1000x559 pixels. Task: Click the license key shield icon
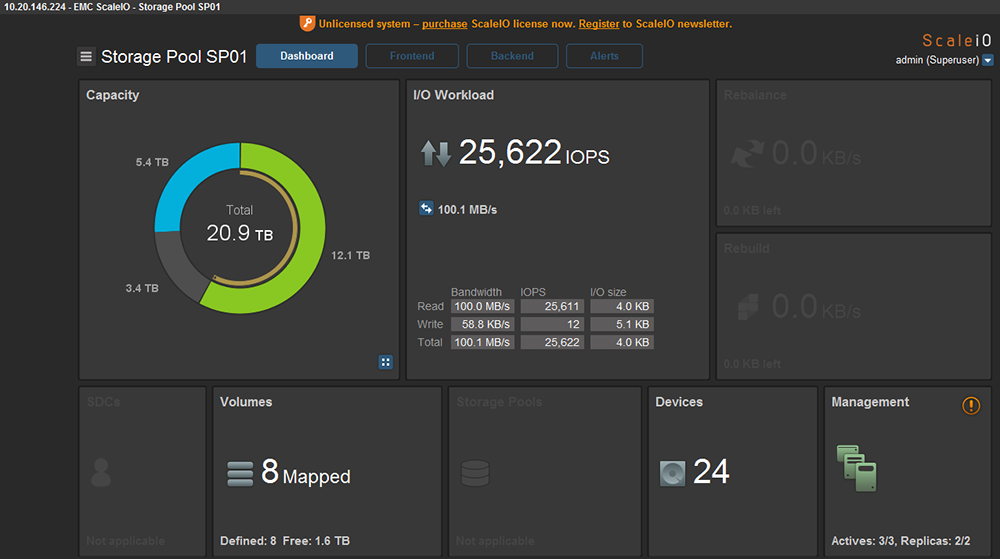pyautogui.click(x=307, y=24)
